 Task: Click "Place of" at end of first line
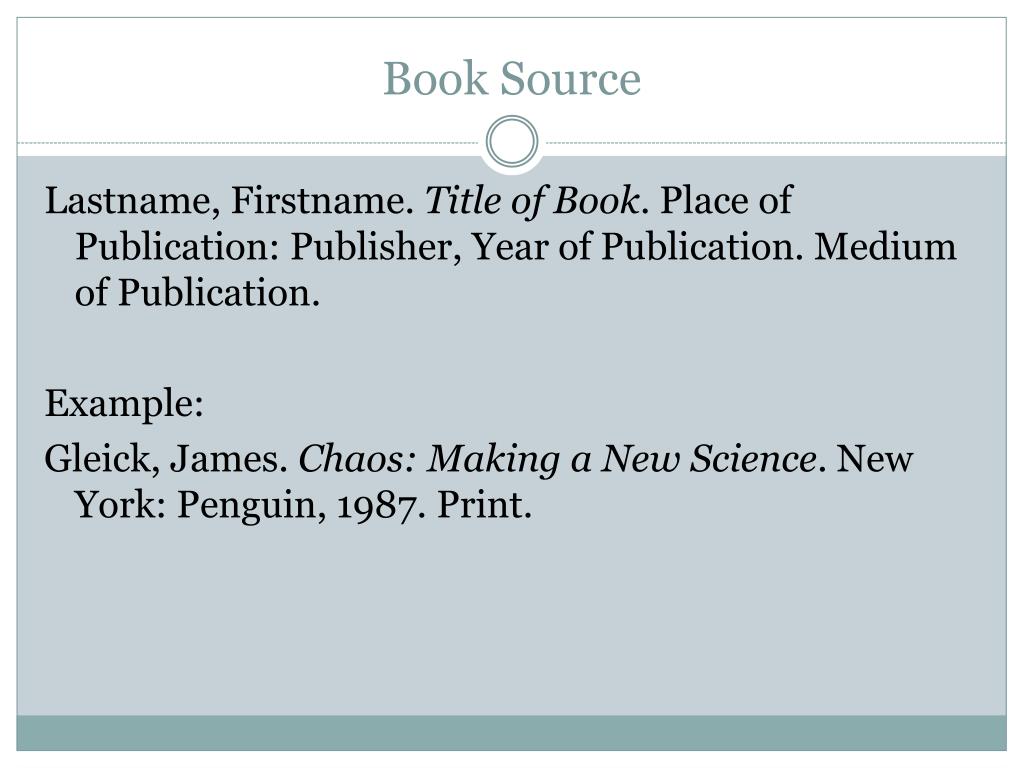click(x=727, y=200)
